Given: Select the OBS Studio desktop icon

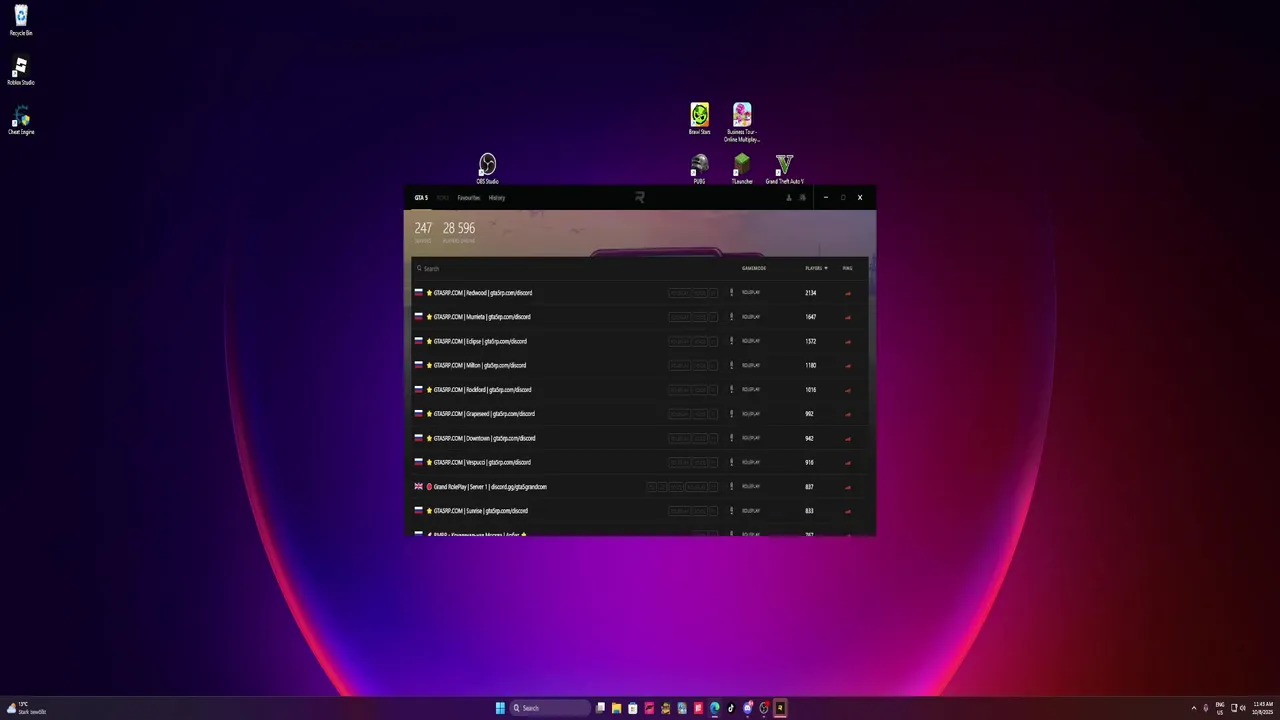Looking at the screenshot, I should click(487, 168).
